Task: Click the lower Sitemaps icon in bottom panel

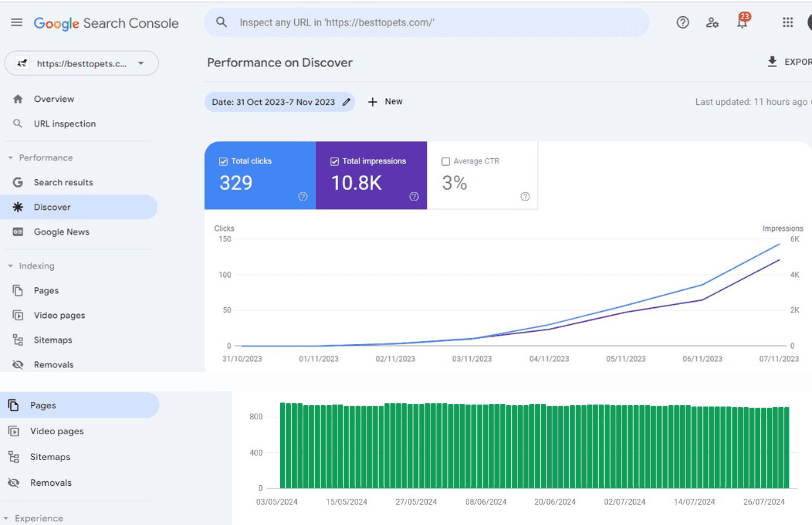Action: (13, 457)
